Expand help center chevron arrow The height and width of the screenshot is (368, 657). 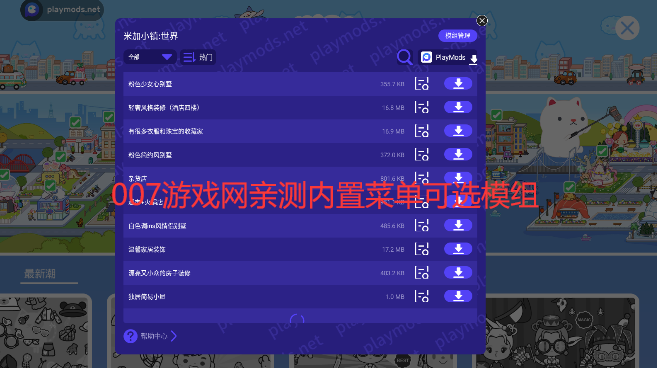point(174,336)
